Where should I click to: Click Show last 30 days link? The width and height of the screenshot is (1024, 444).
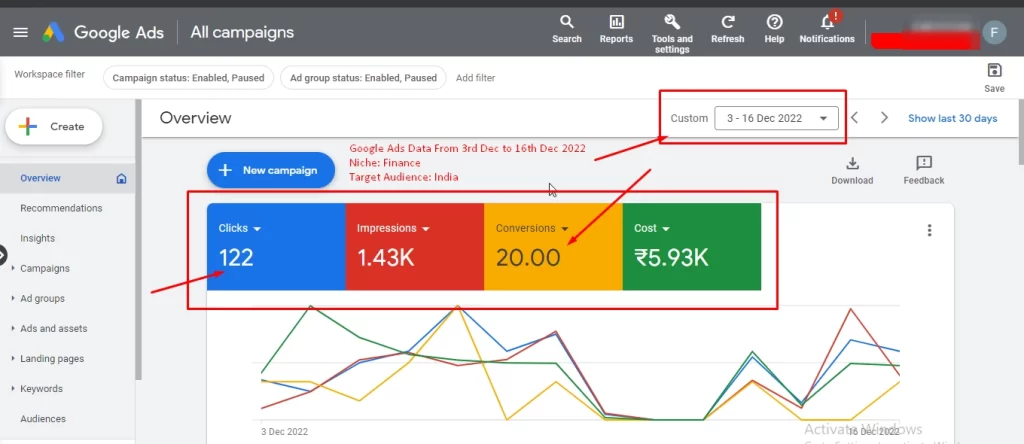pos(952,118)
